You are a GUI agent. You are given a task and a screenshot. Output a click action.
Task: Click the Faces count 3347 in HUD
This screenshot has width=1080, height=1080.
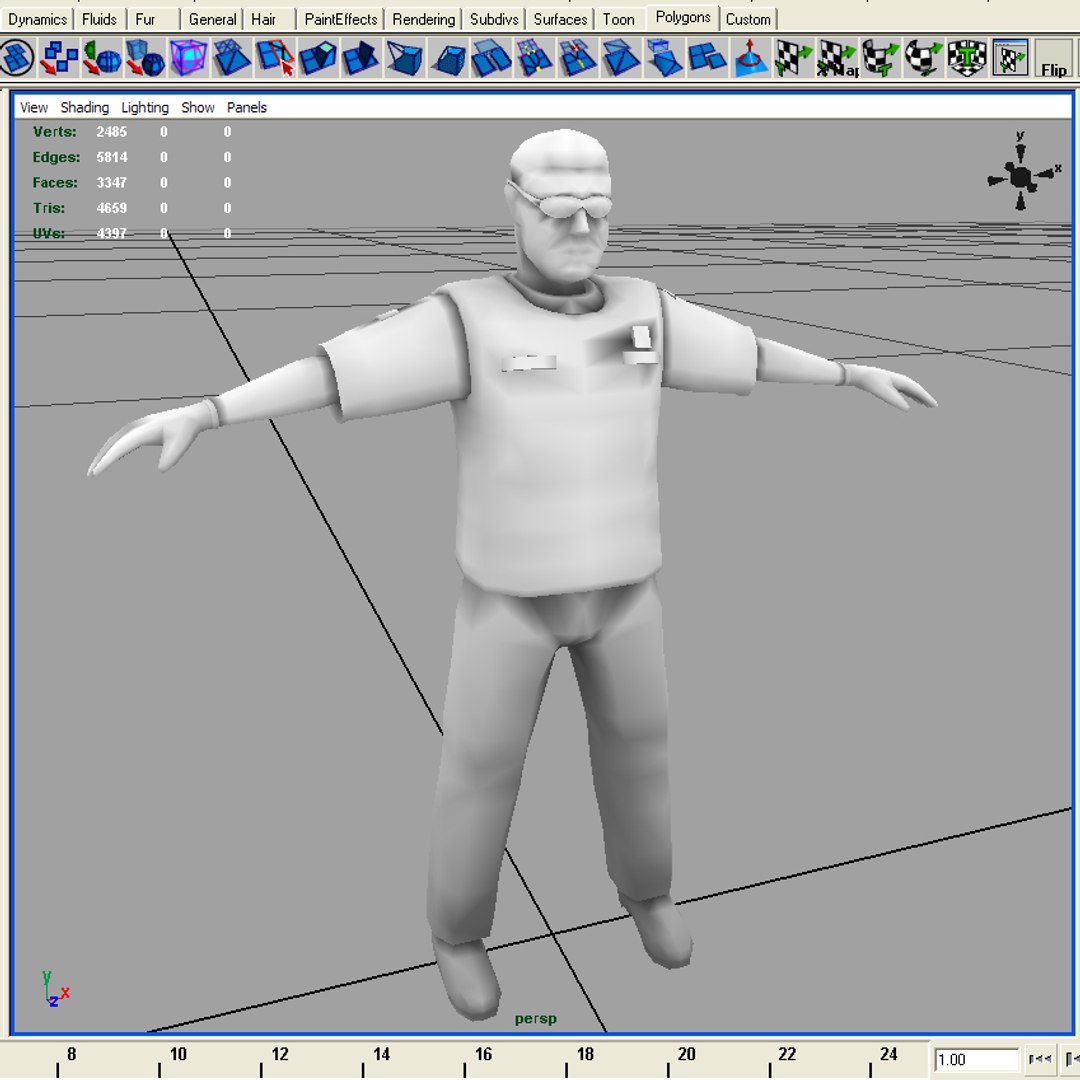click(112, 183)
